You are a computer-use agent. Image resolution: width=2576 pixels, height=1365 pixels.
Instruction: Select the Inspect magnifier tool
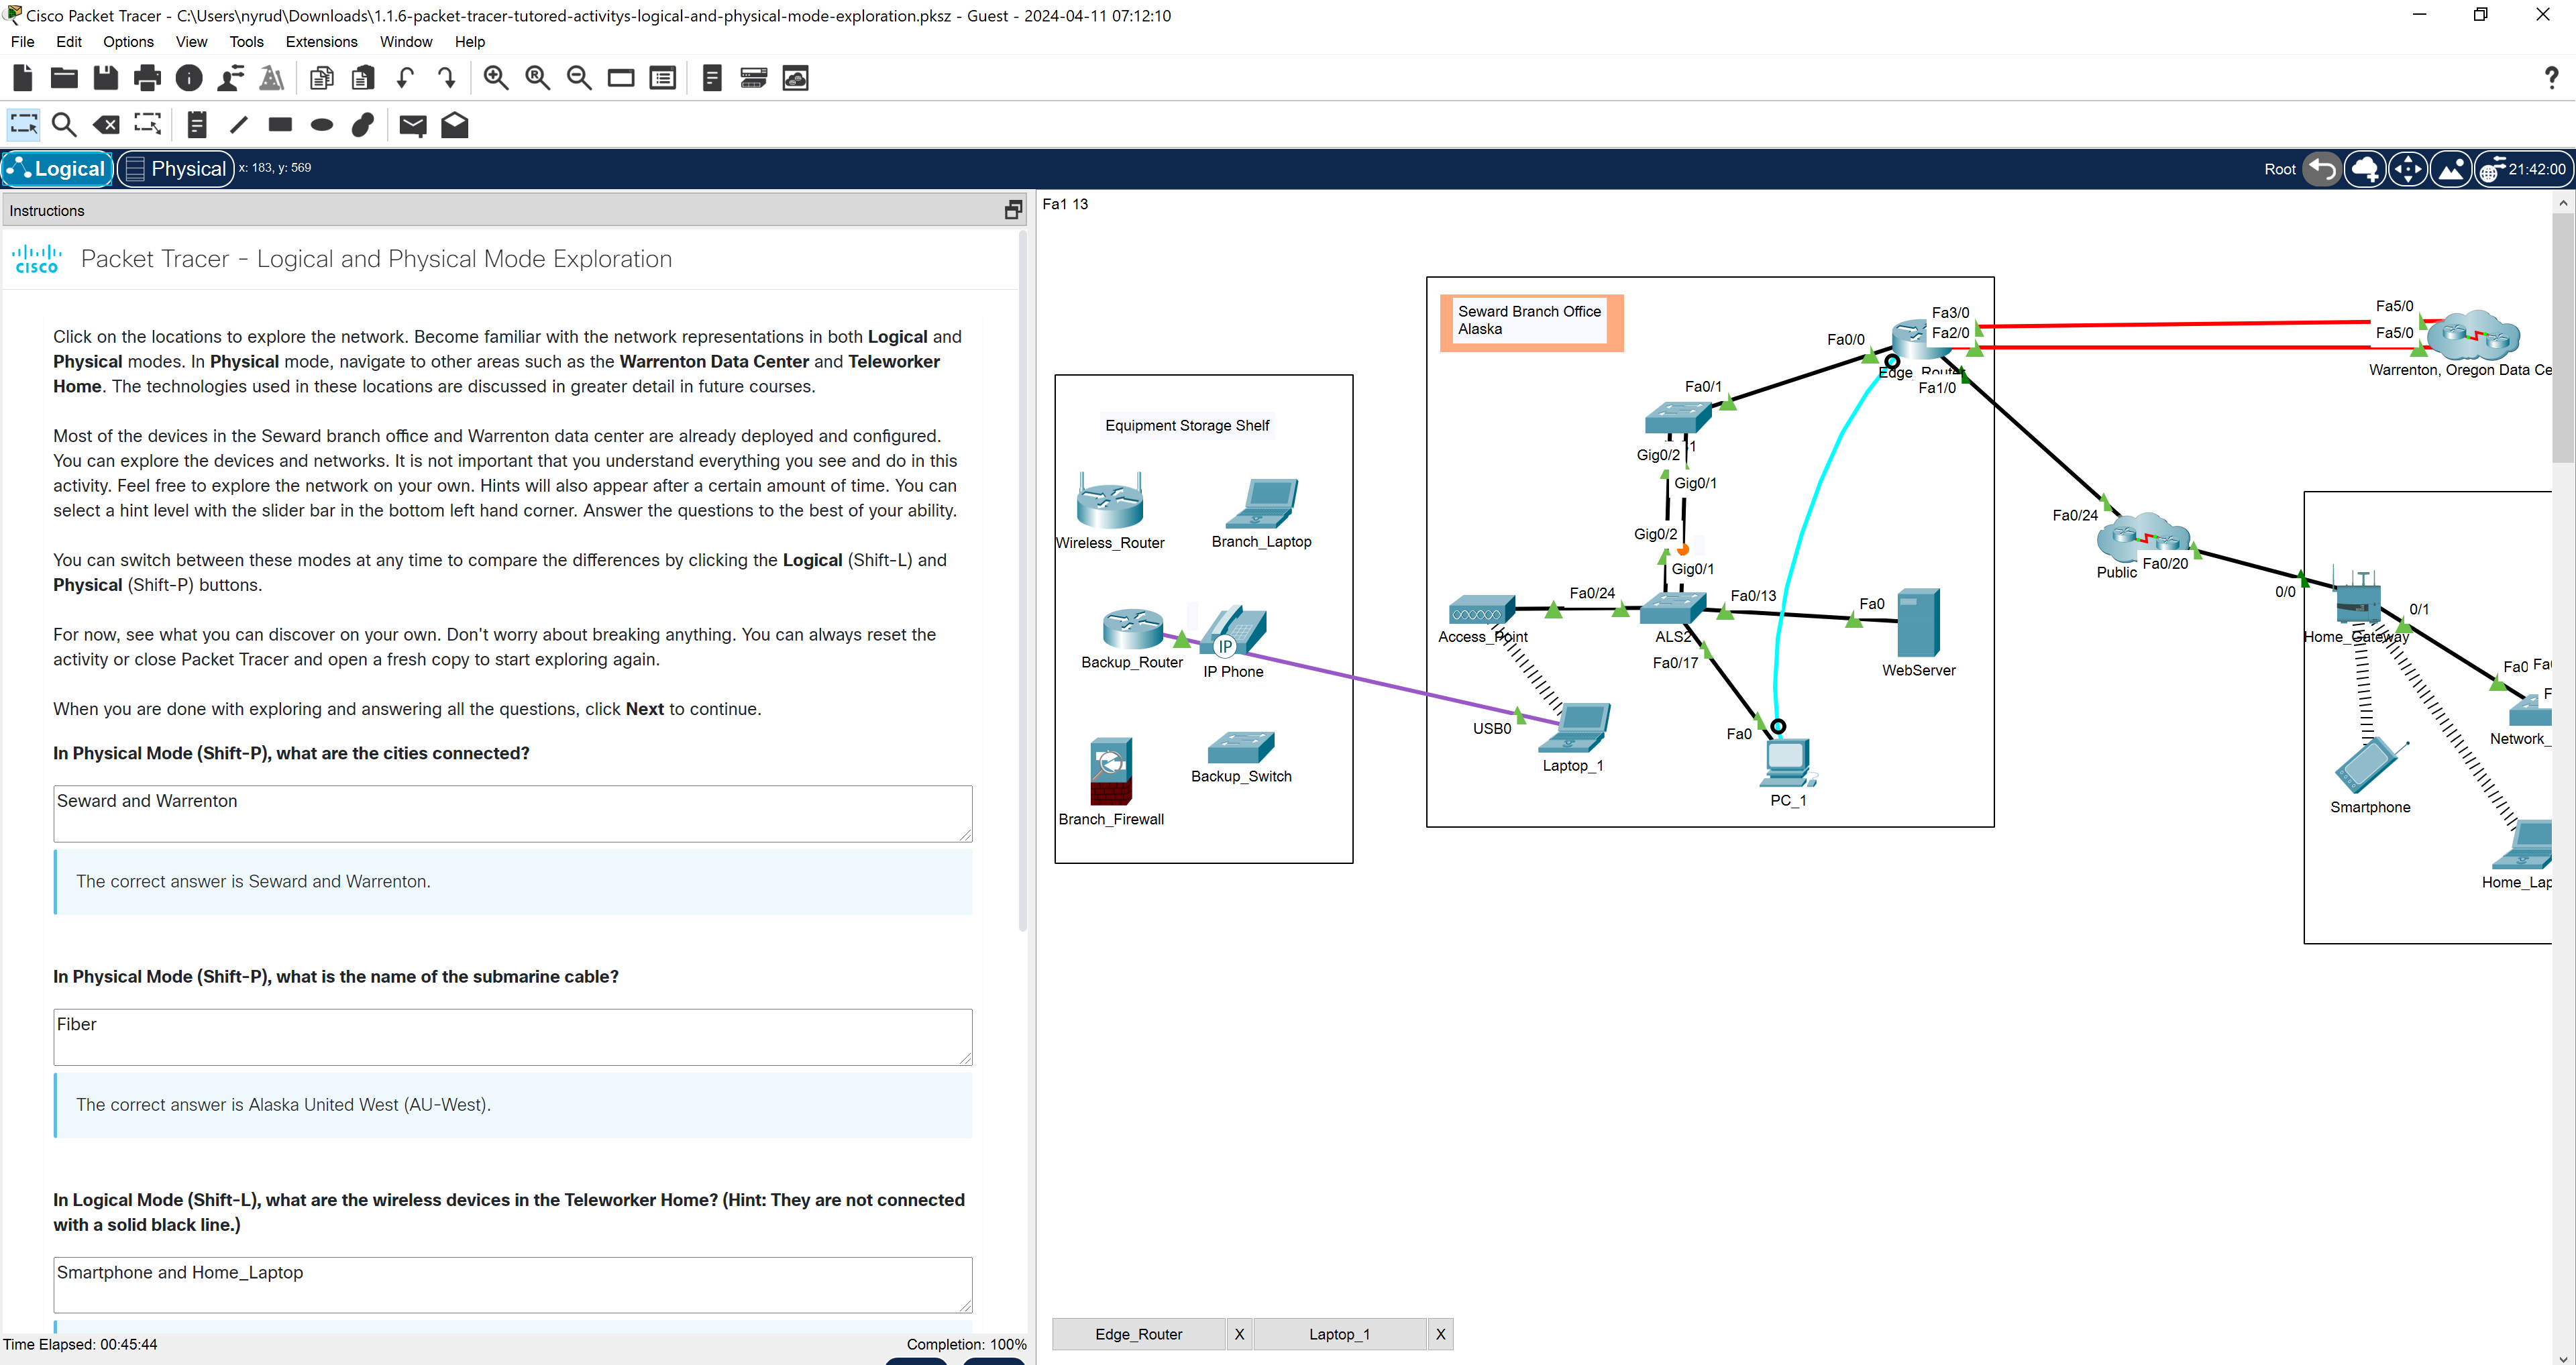63,124
